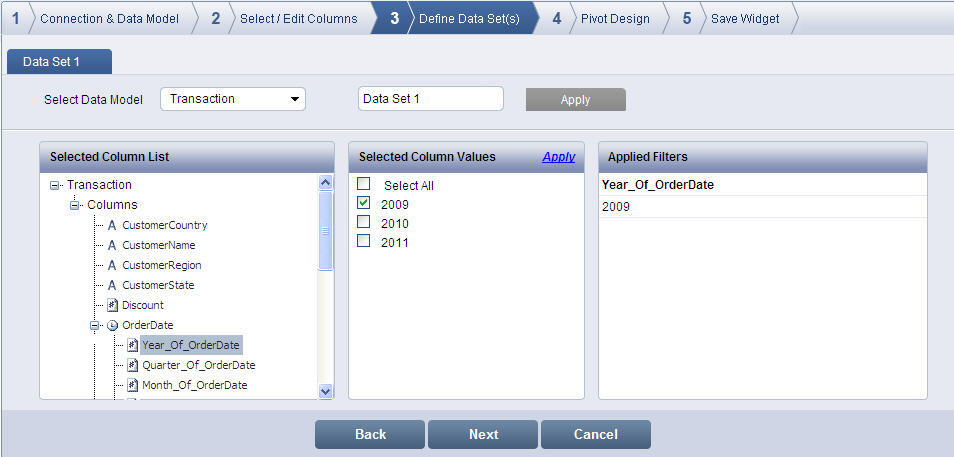Click the text-type icon beside CustomerCountry
Screen dimensions: 954x457
pyautogui.click(x=112, y=225)
